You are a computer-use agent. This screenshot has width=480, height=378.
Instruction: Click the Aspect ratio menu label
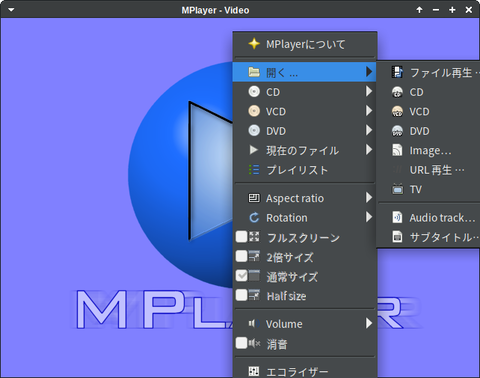click(x=295, y=199)
